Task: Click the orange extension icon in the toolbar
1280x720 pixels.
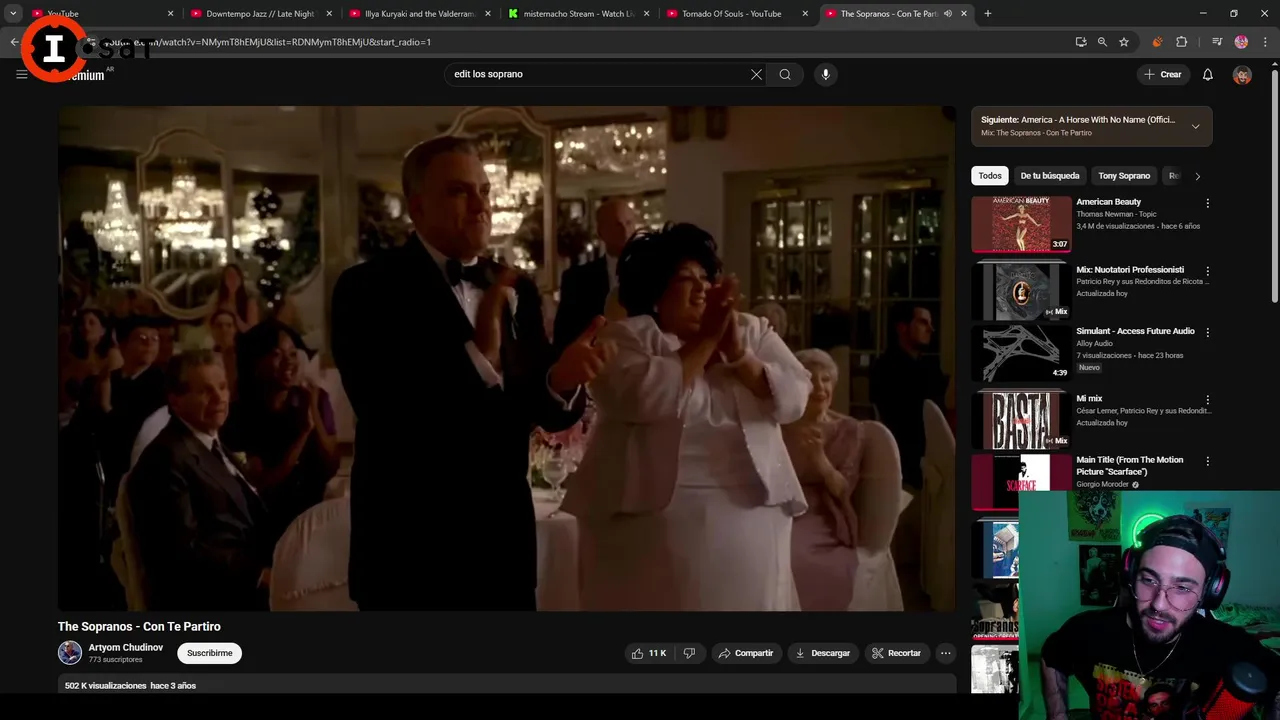Action: 1157,42
